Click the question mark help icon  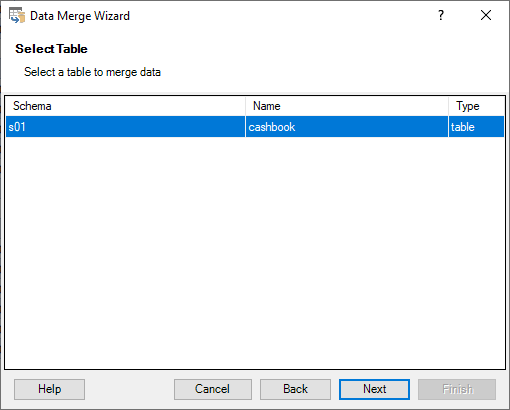pos(441,15)
